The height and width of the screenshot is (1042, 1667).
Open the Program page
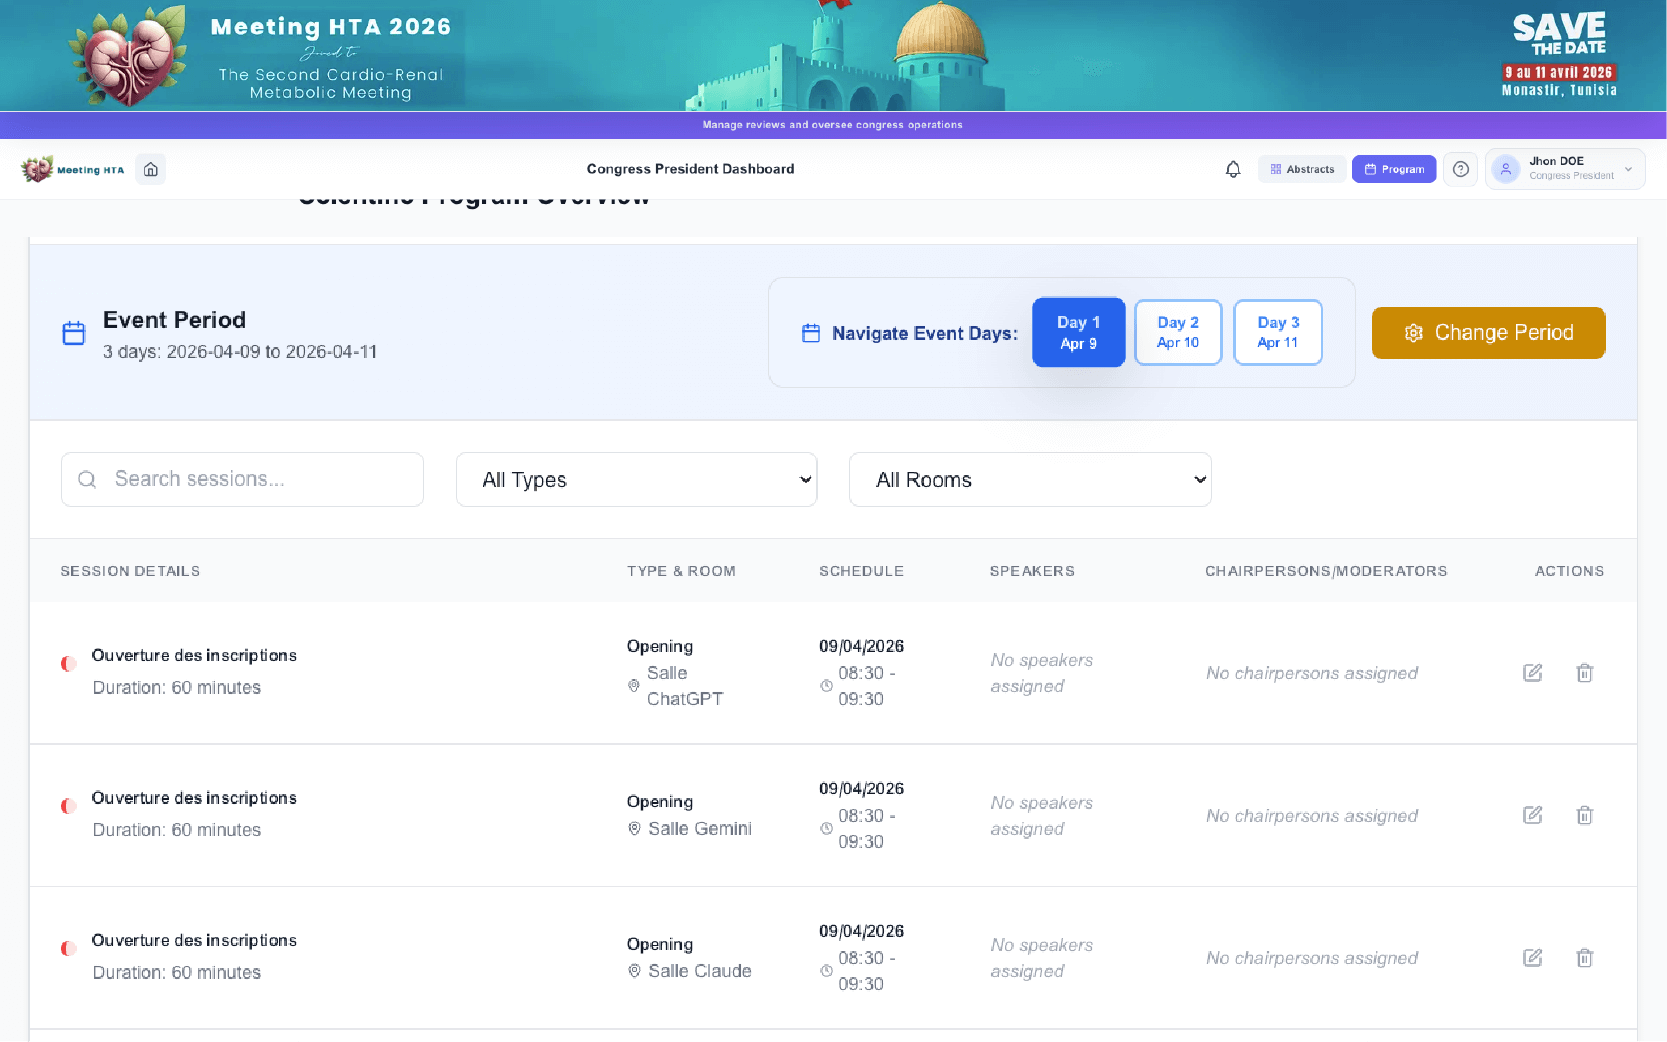click(x=1393, y=169)
